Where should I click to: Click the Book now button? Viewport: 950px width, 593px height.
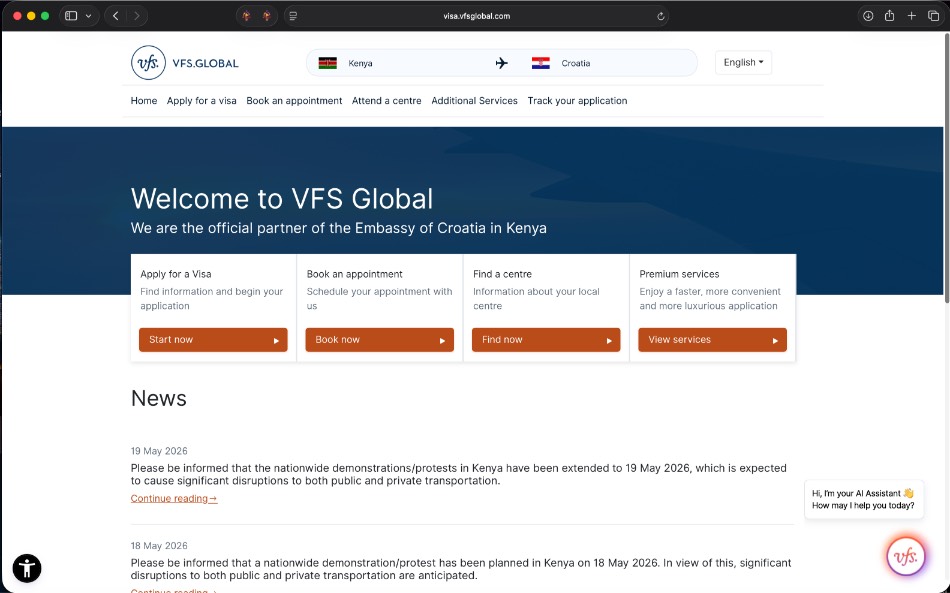379,340
